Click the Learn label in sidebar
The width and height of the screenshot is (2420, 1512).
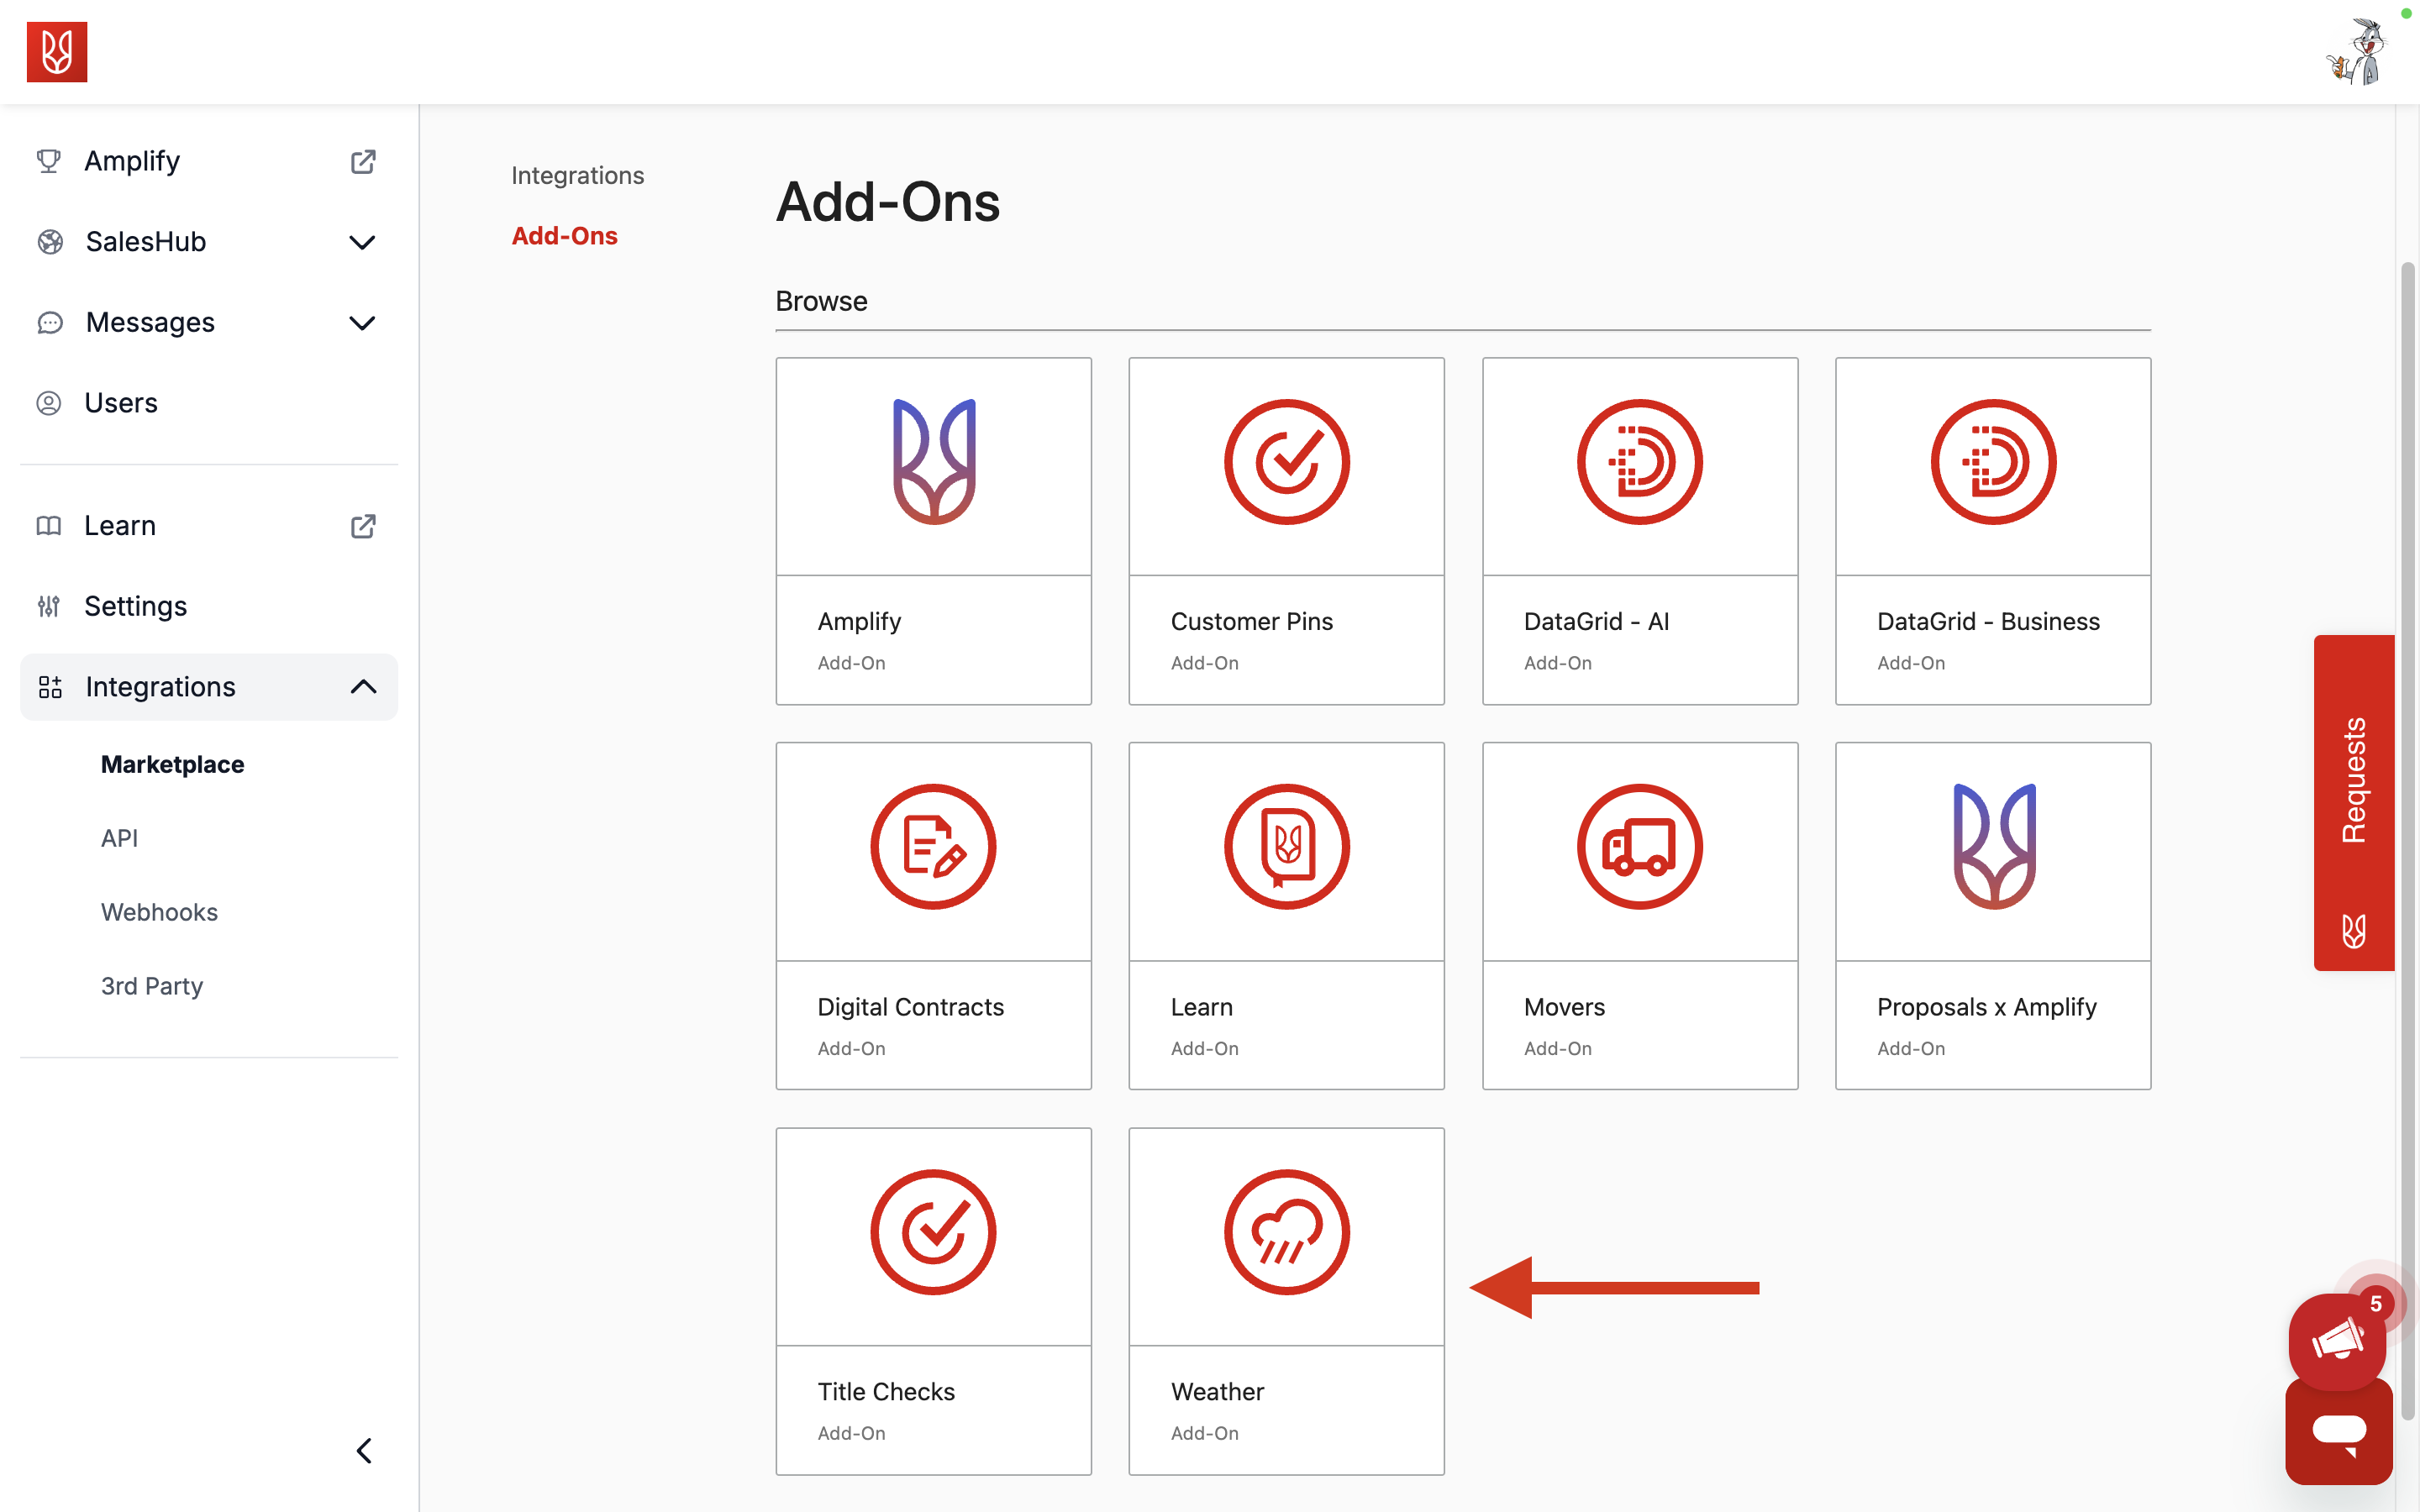120,526
